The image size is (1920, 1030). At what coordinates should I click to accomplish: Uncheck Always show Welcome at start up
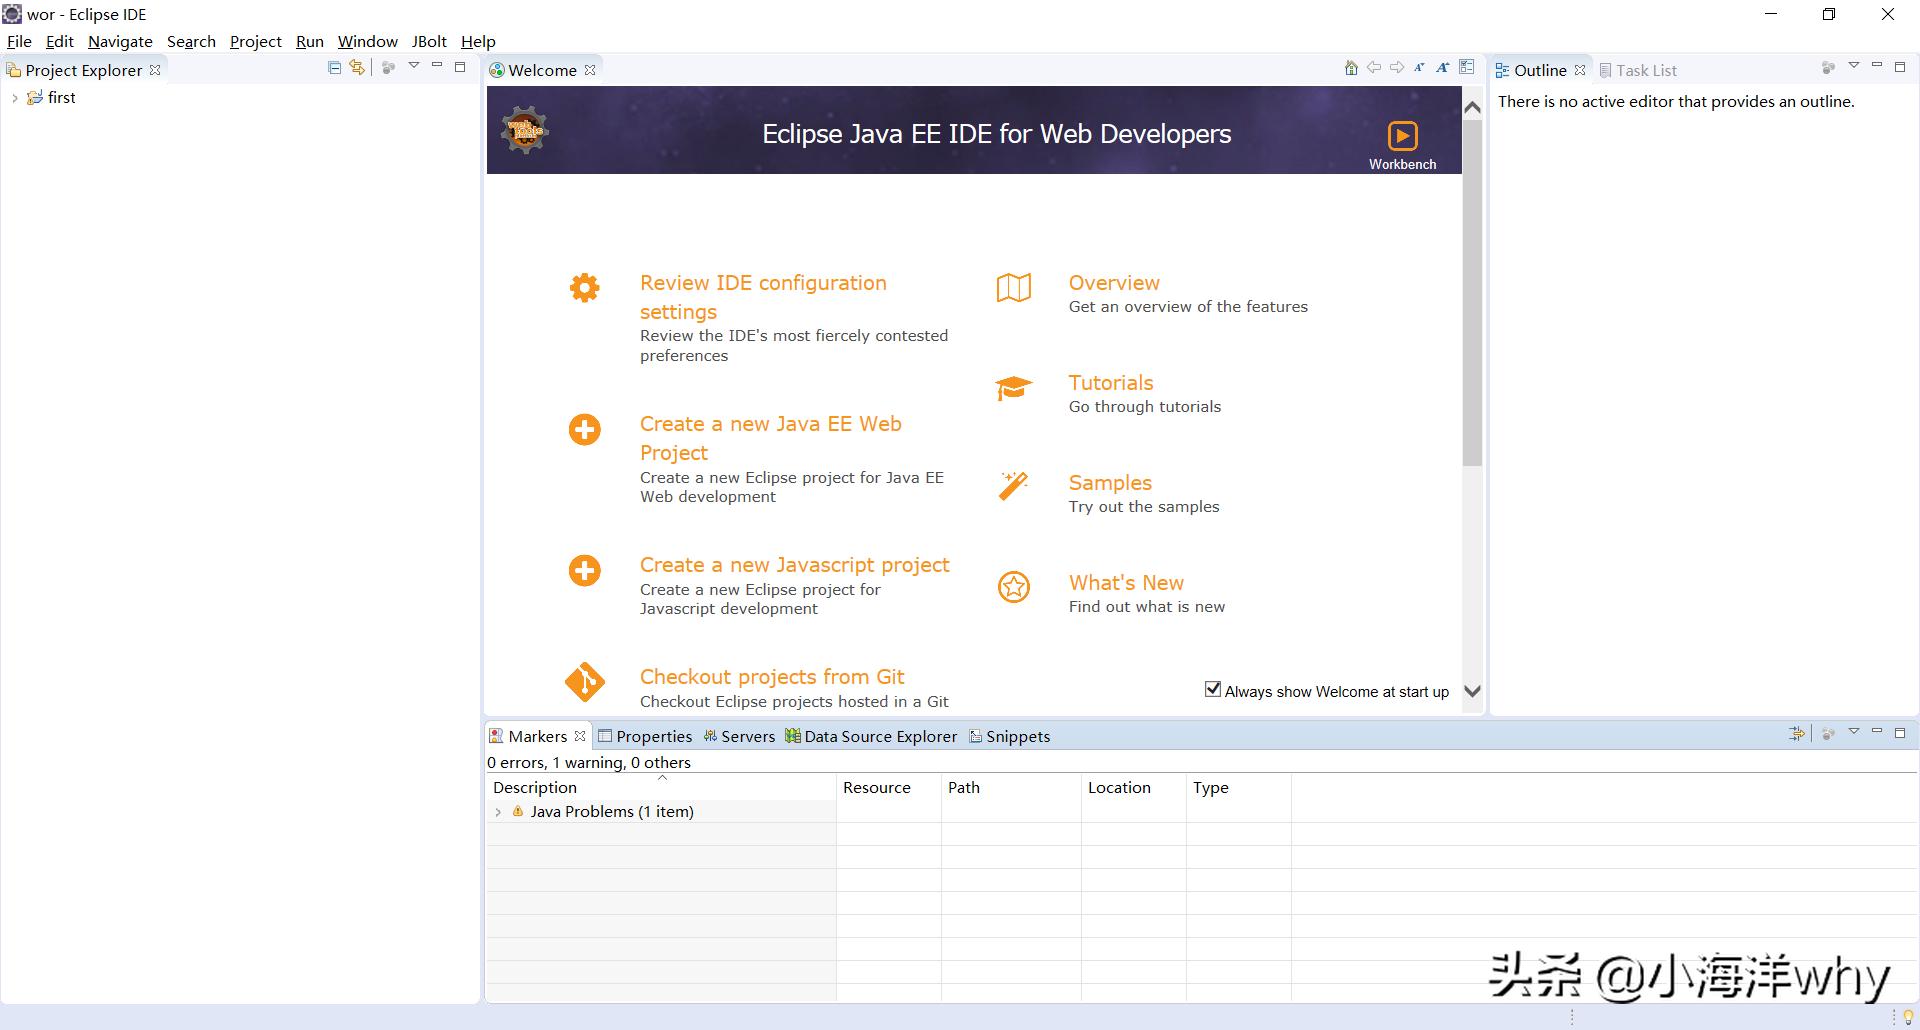click(1212, 689)
